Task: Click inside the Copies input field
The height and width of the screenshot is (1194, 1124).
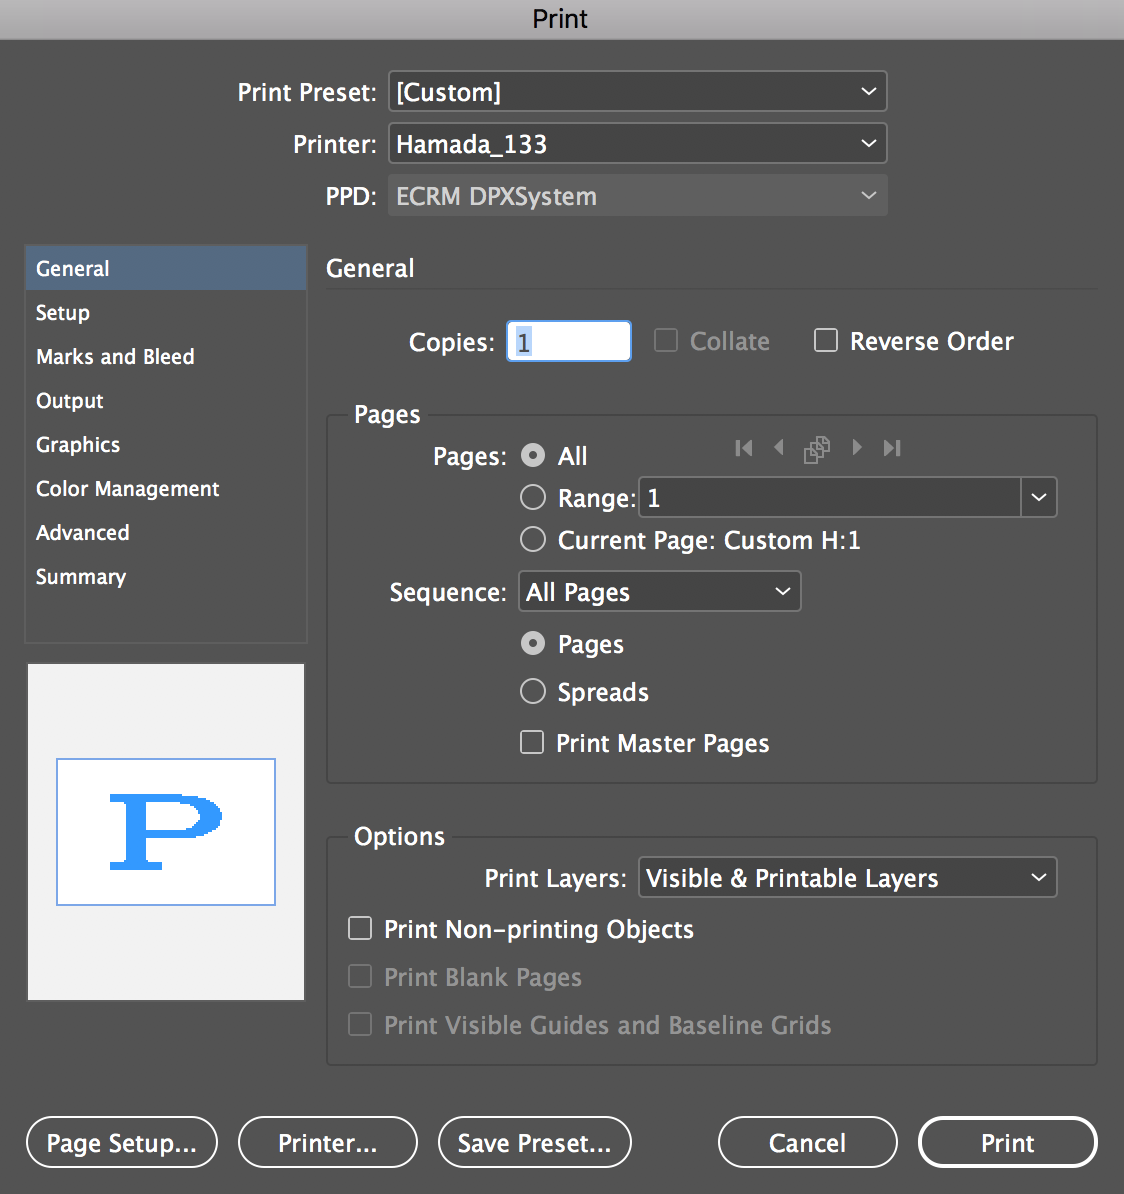Action: point(568,341)
